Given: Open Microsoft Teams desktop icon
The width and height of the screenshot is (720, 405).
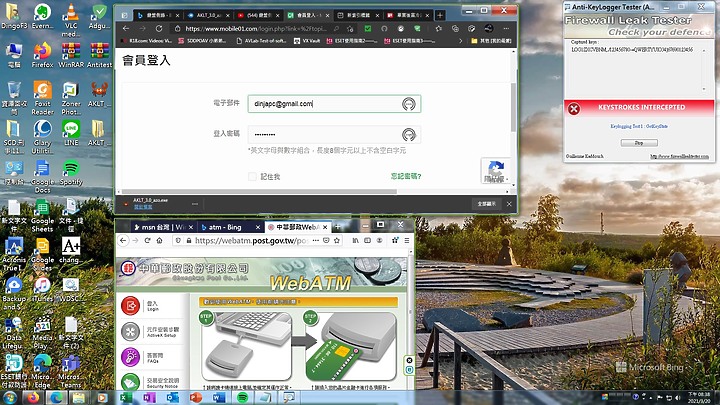Looking at the screenshot, I should (x=71, y=371).
